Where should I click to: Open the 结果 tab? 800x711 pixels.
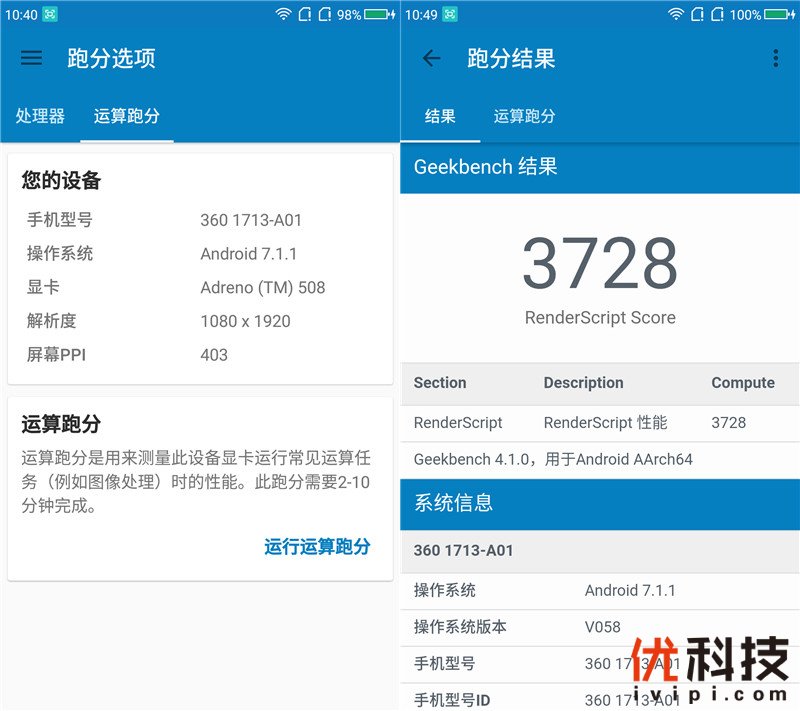tap(441, 116)
